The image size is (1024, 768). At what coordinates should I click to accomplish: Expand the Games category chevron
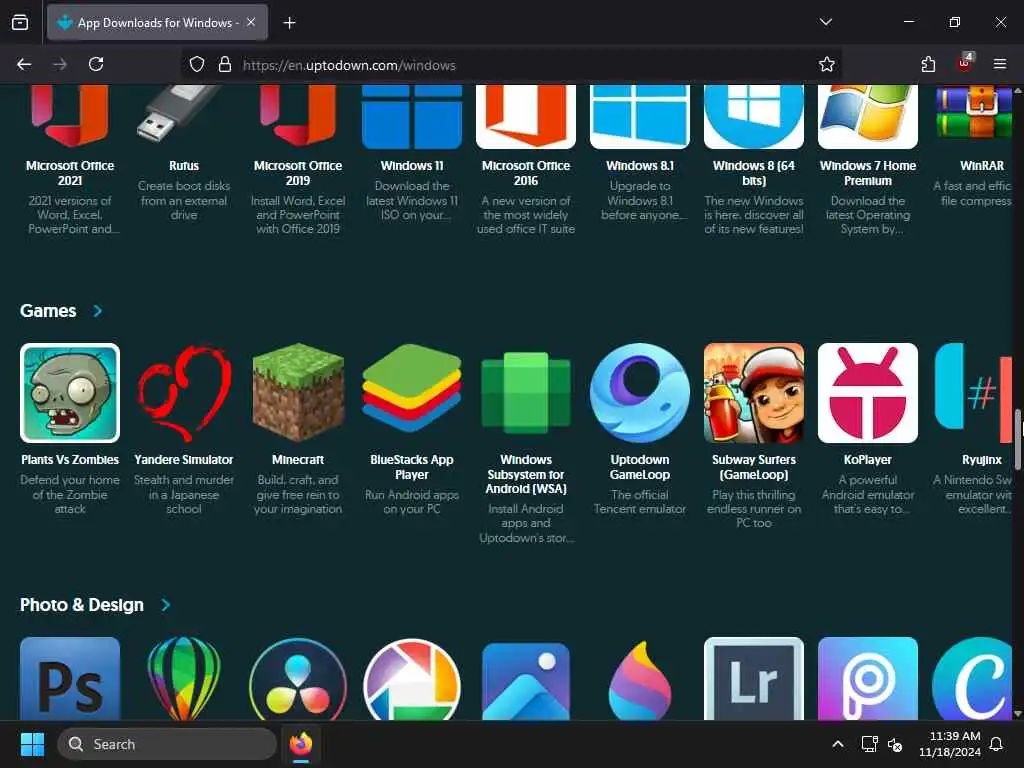(97, 311)
